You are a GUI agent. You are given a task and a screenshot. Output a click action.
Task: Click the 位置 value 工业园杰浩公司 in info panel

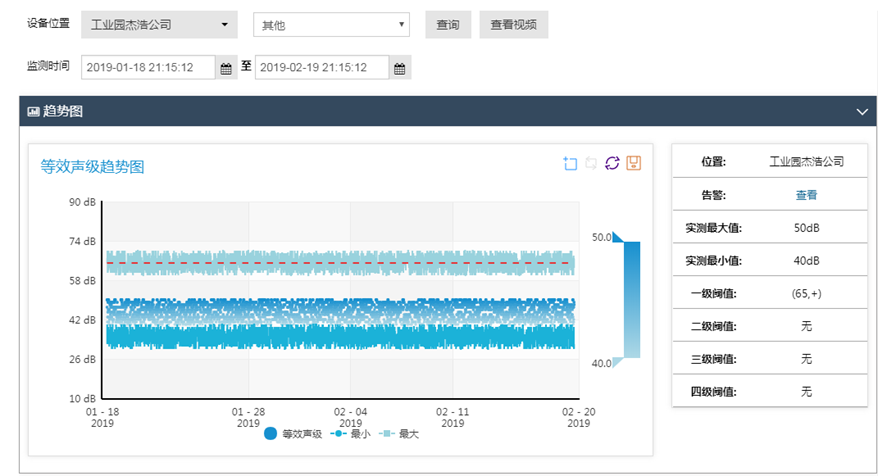(806, 162)
